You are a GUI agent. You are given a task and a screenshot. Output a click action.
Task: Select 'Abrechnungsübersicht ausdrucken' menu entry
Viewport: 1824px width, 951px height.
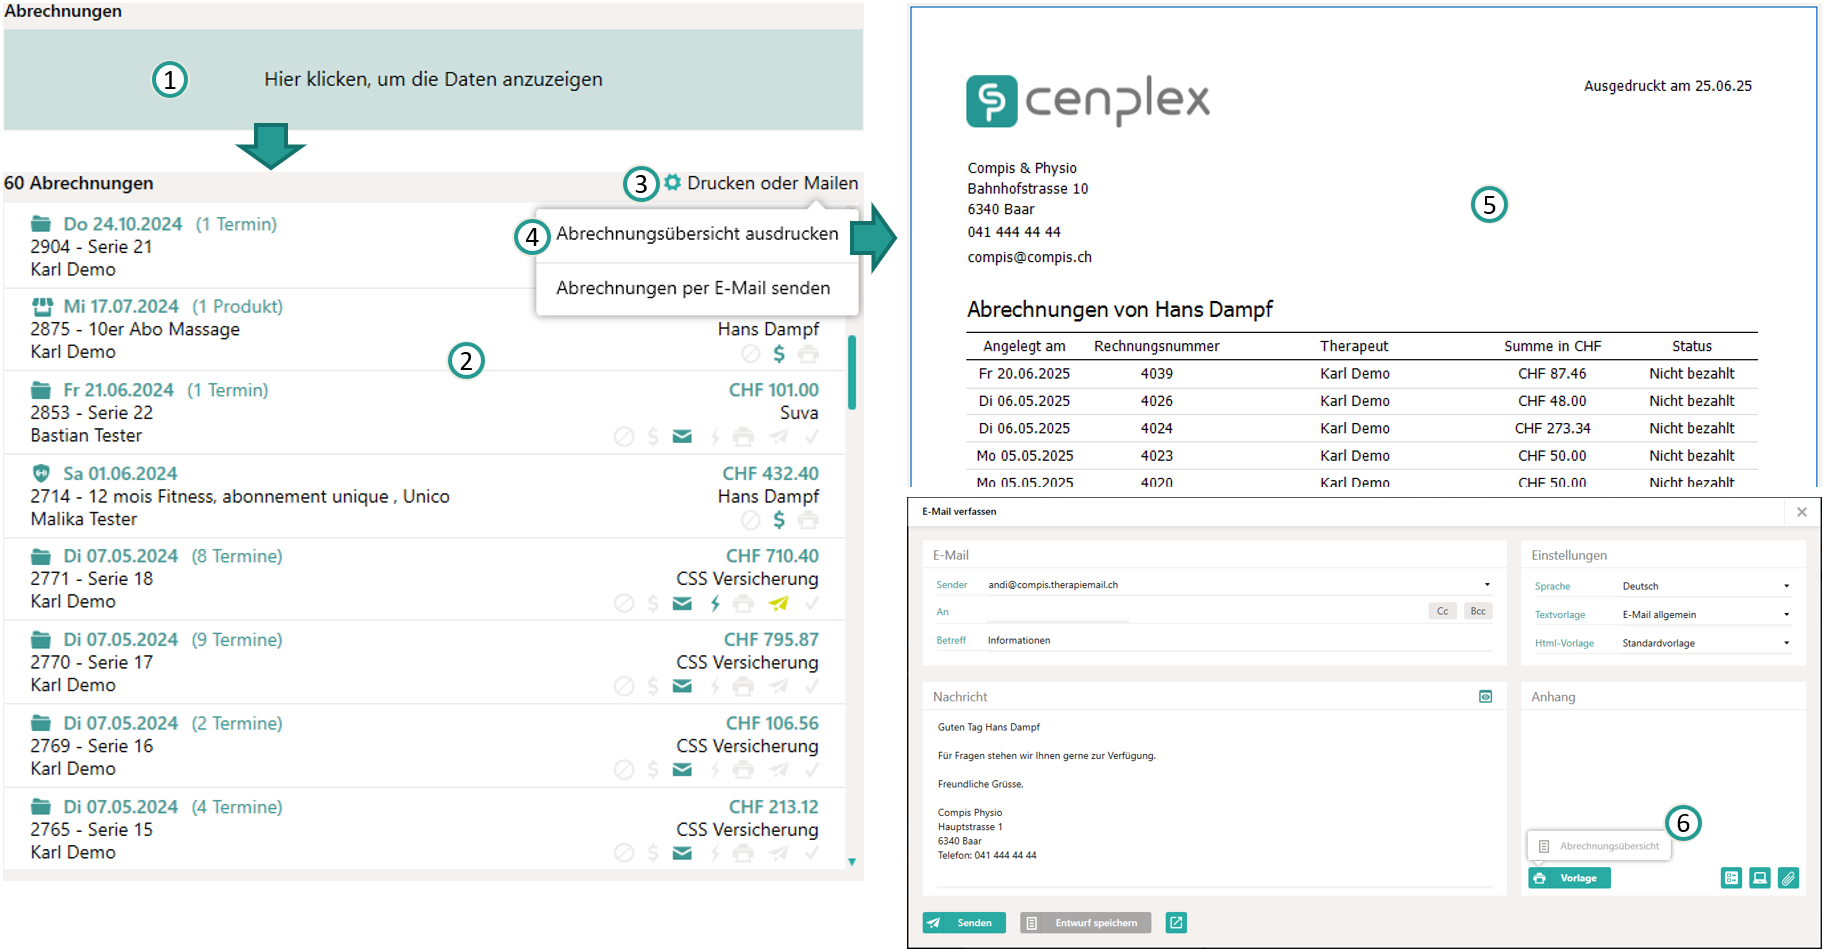click(697, 234)
